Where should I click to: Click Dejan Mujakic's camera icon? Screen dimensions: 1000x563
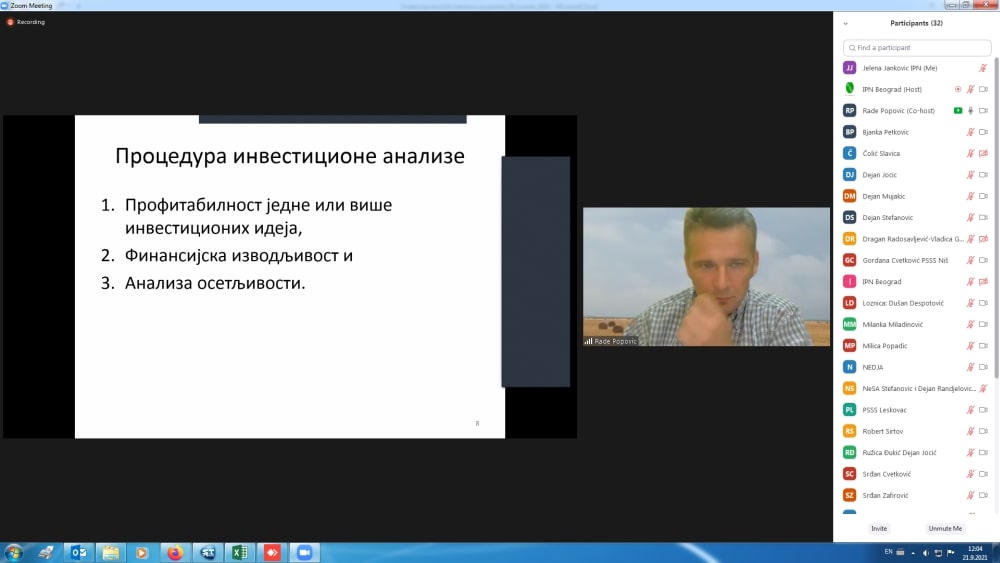(983, 196)
